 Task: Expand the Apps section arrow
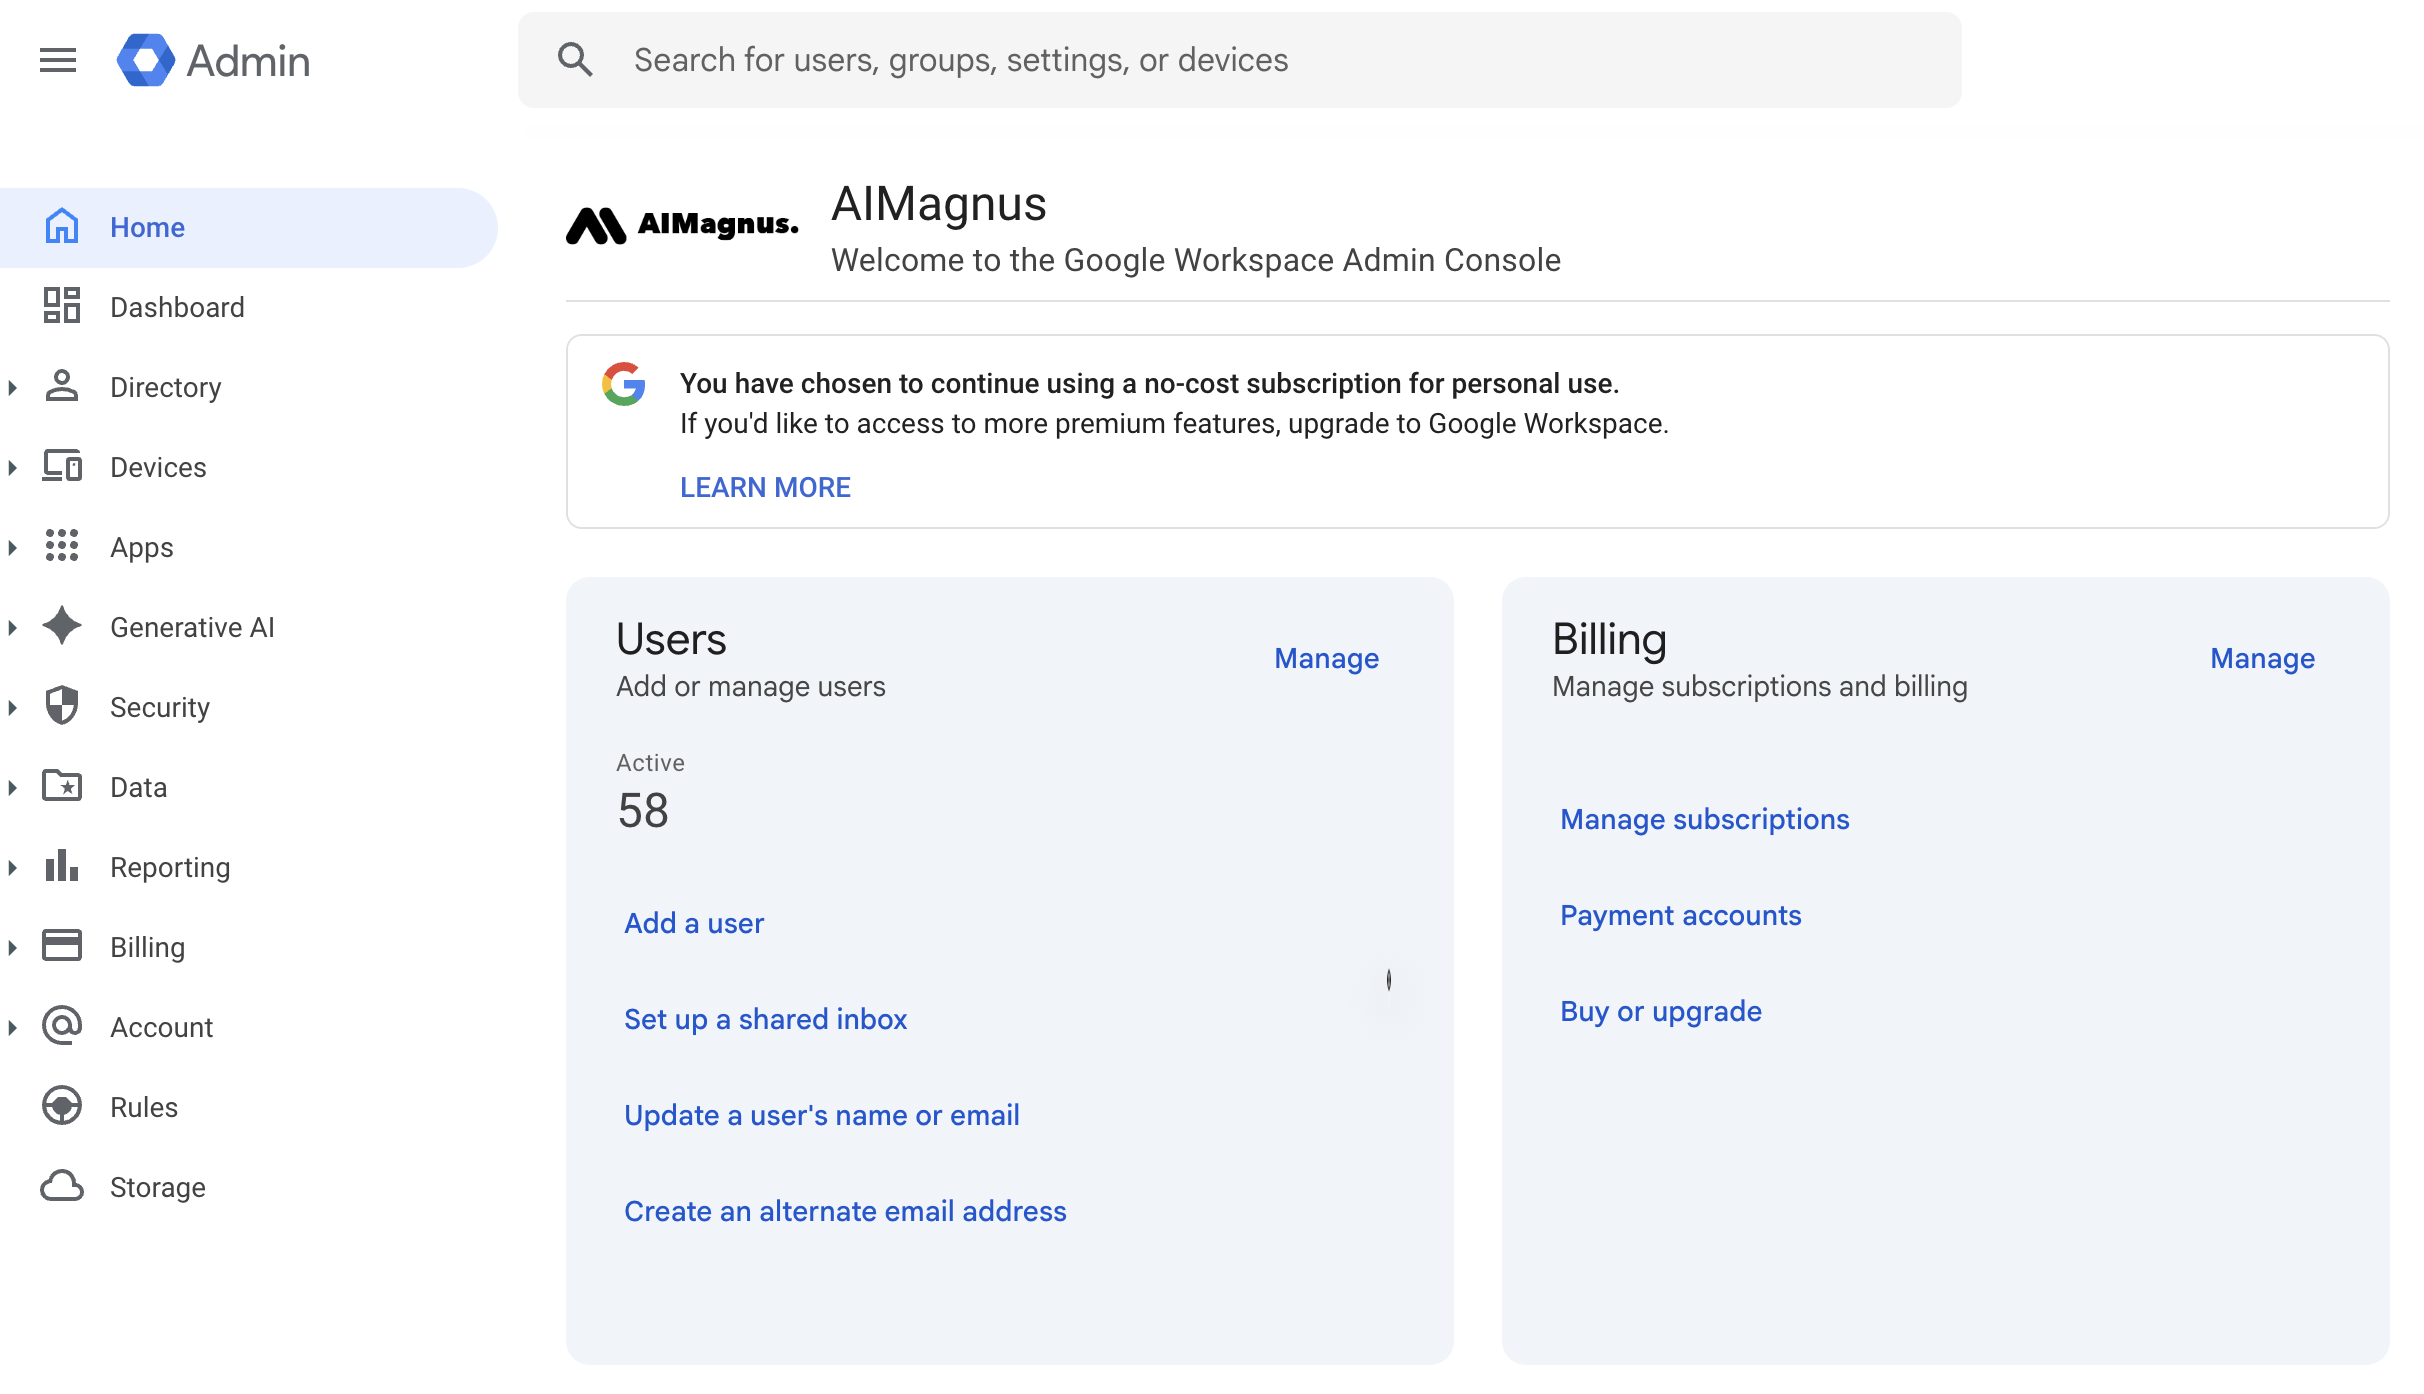[x=13, y=547]
